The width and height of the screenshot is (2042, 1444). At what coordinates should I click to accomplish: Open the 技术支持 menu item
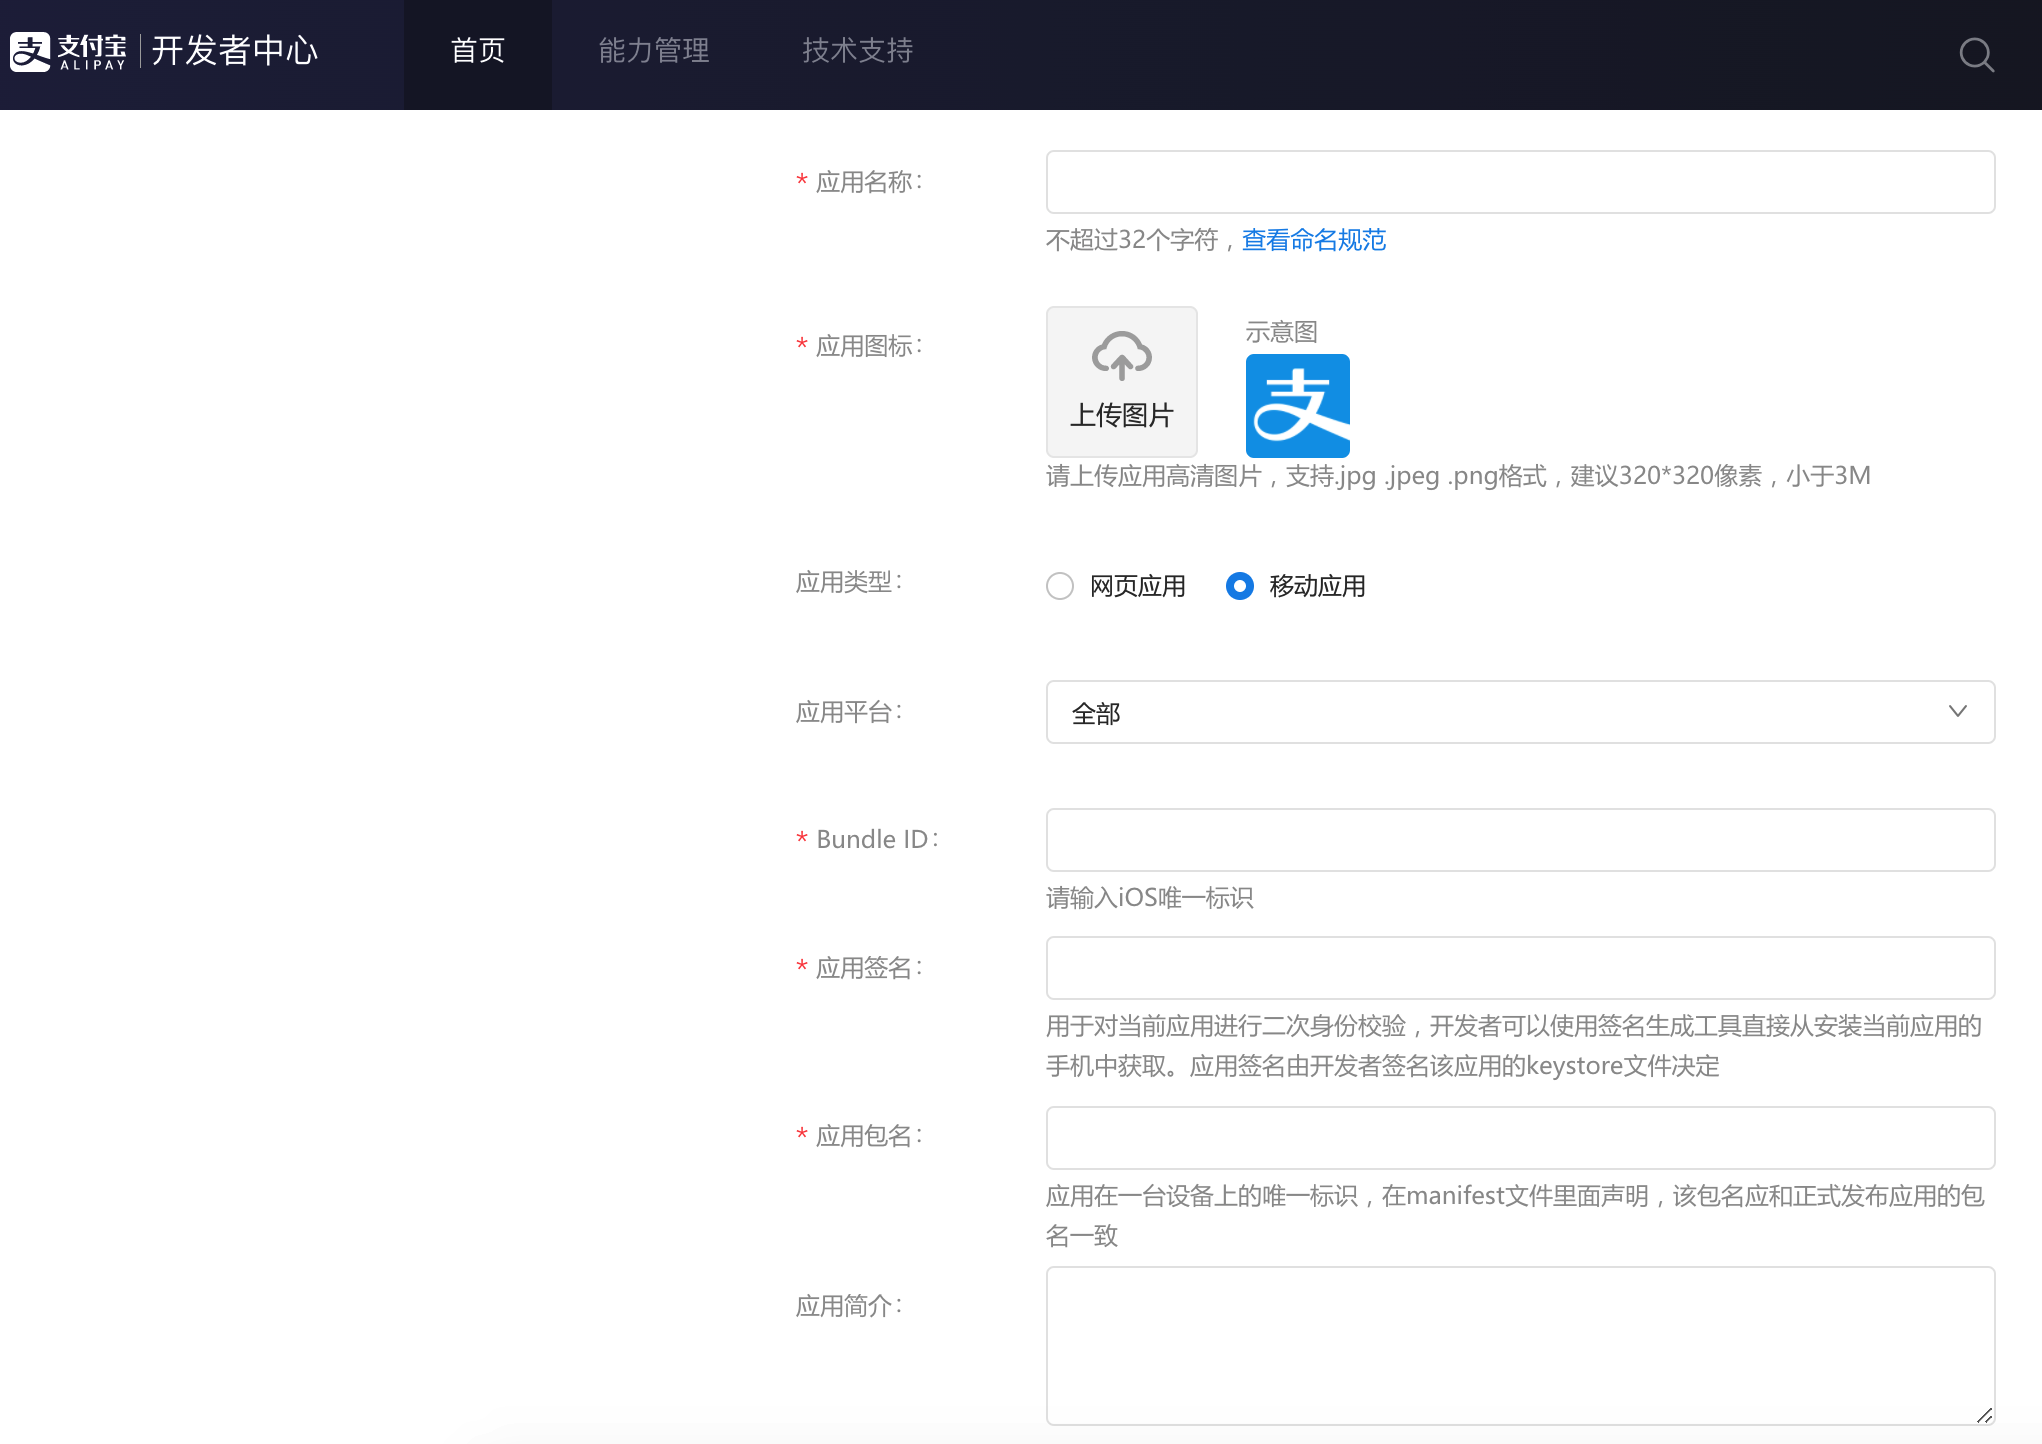pyautogui.click(x=858, y=52)
